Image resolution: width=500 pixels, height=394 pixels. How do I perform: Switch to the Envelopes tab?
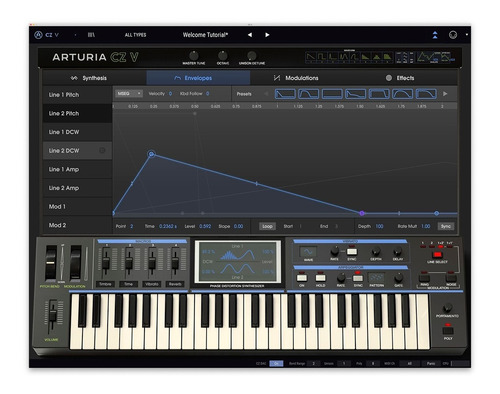click(x=198, y=78)
